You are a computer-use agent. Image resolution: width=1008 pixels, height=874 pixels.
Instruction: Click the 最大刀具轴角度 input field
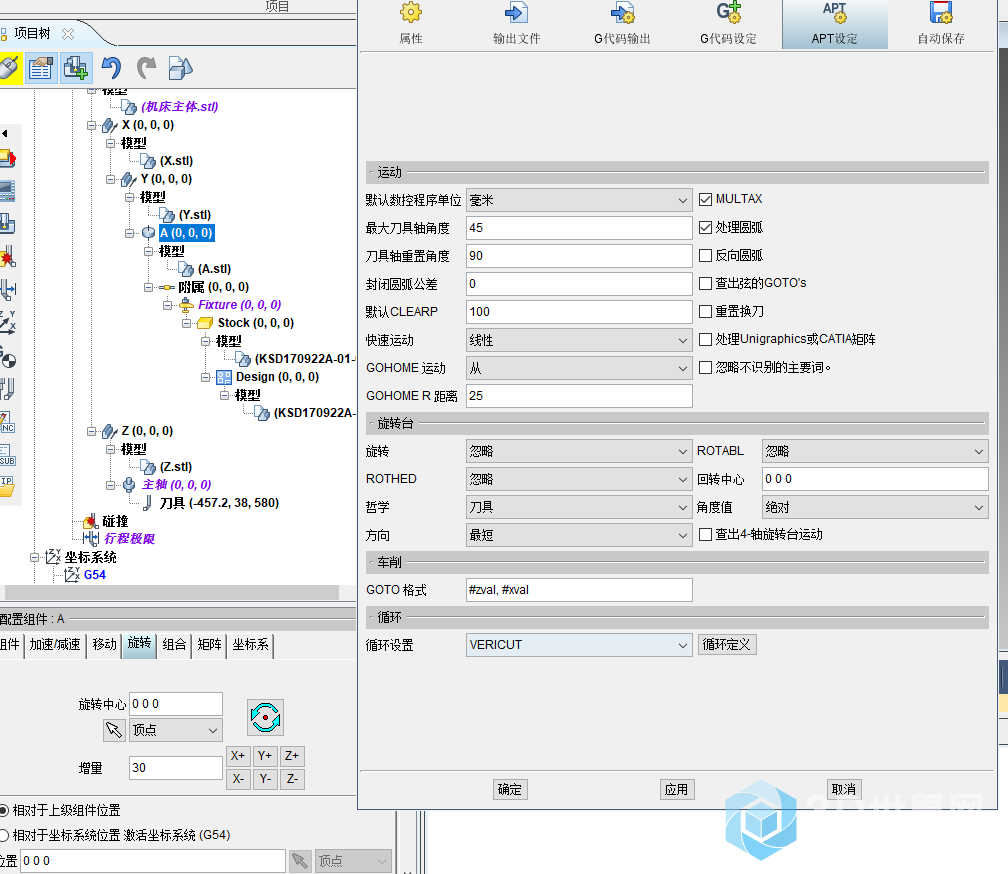(579, 228)
